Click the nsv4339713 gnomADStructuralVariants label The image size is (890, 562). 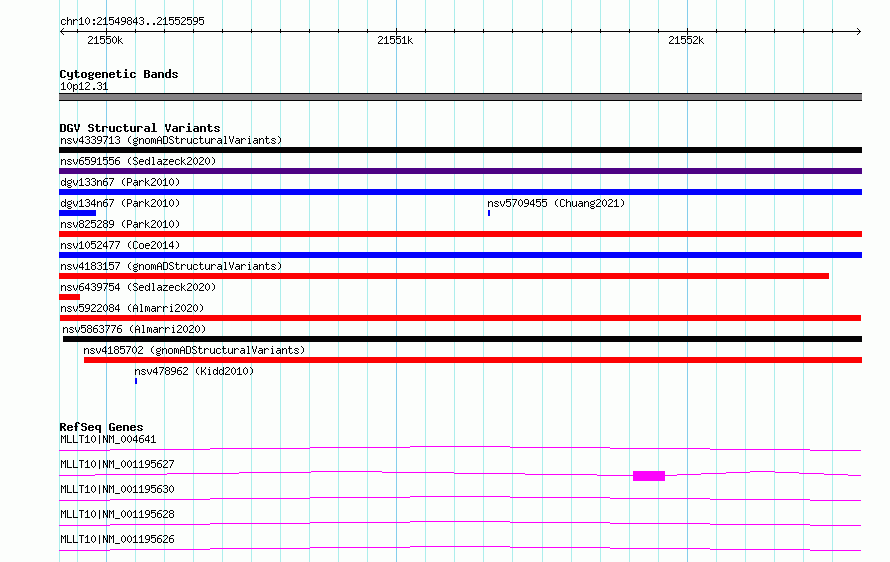171,140
